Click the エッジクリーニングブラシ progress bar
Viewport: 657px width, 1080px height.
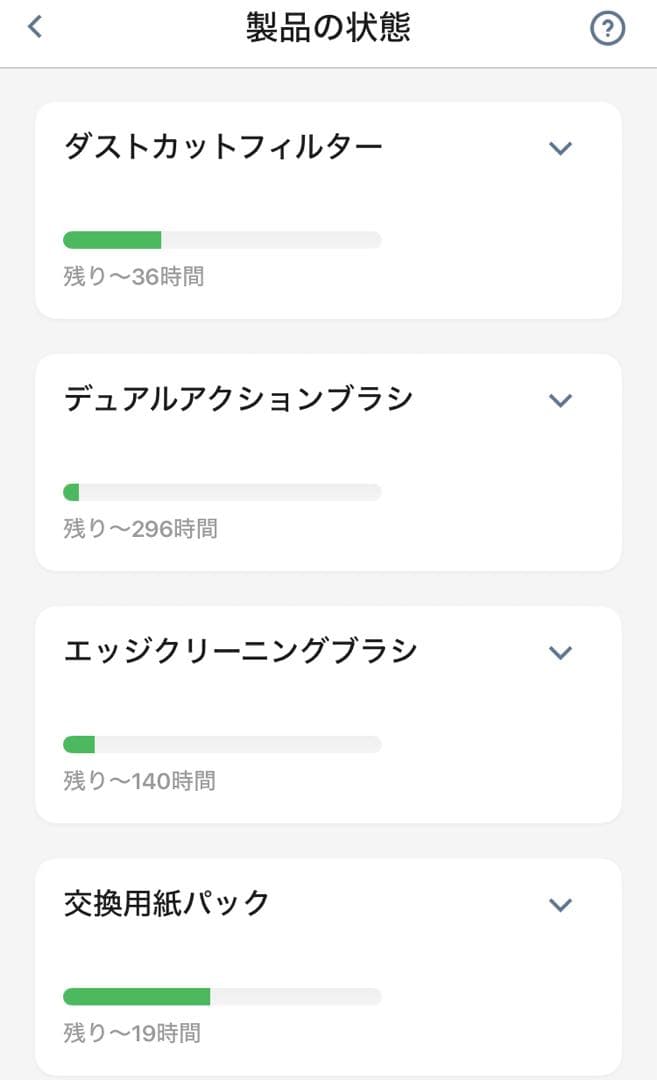click(x=221, y=744)
